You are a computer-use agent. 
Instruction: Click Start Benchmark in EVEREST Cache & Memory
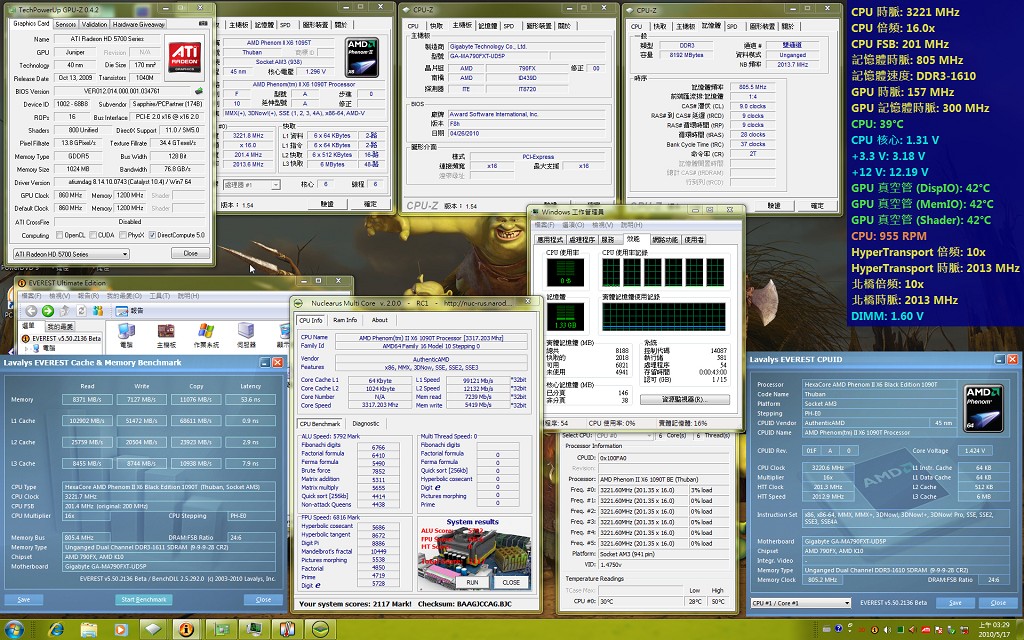[144, 600]
